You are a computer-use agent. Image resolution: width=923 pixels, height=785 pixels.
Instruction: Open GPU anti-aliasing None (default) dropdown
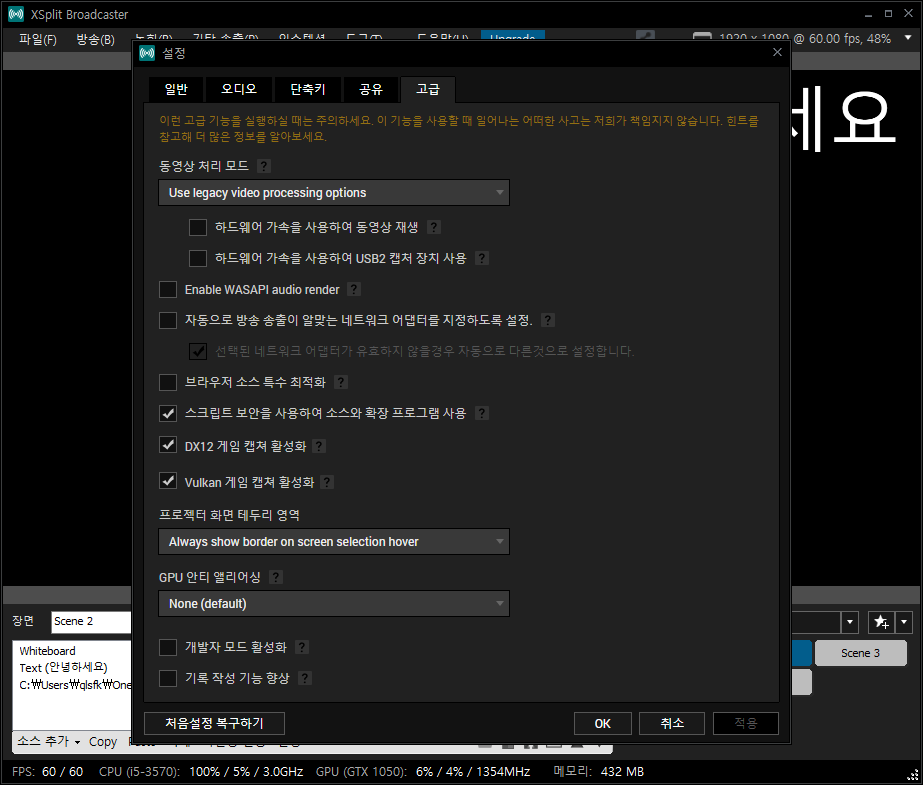tap(334, 604)
